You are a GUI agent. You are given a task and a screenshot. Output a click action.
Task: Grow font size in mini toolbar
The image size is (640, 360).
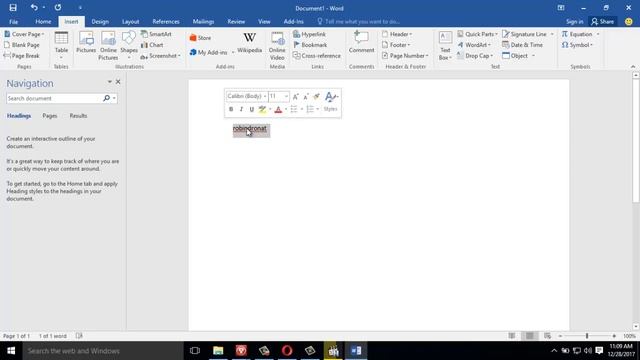[x=296, y=96]
